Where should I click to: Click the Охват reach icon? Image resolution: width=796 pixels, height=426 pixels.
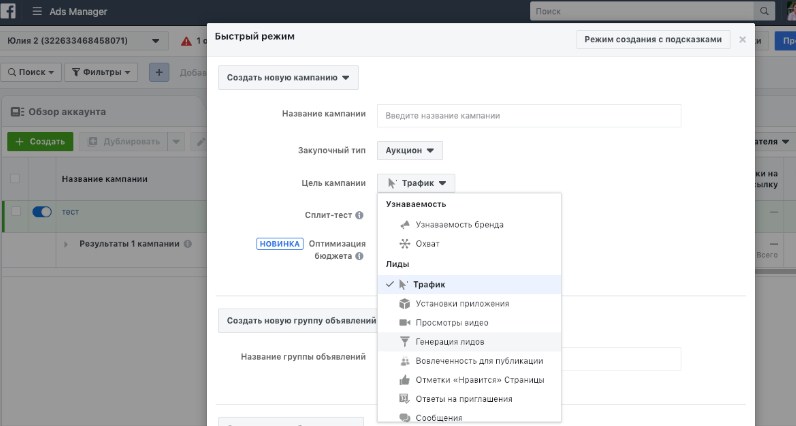[x=405, y=244]
